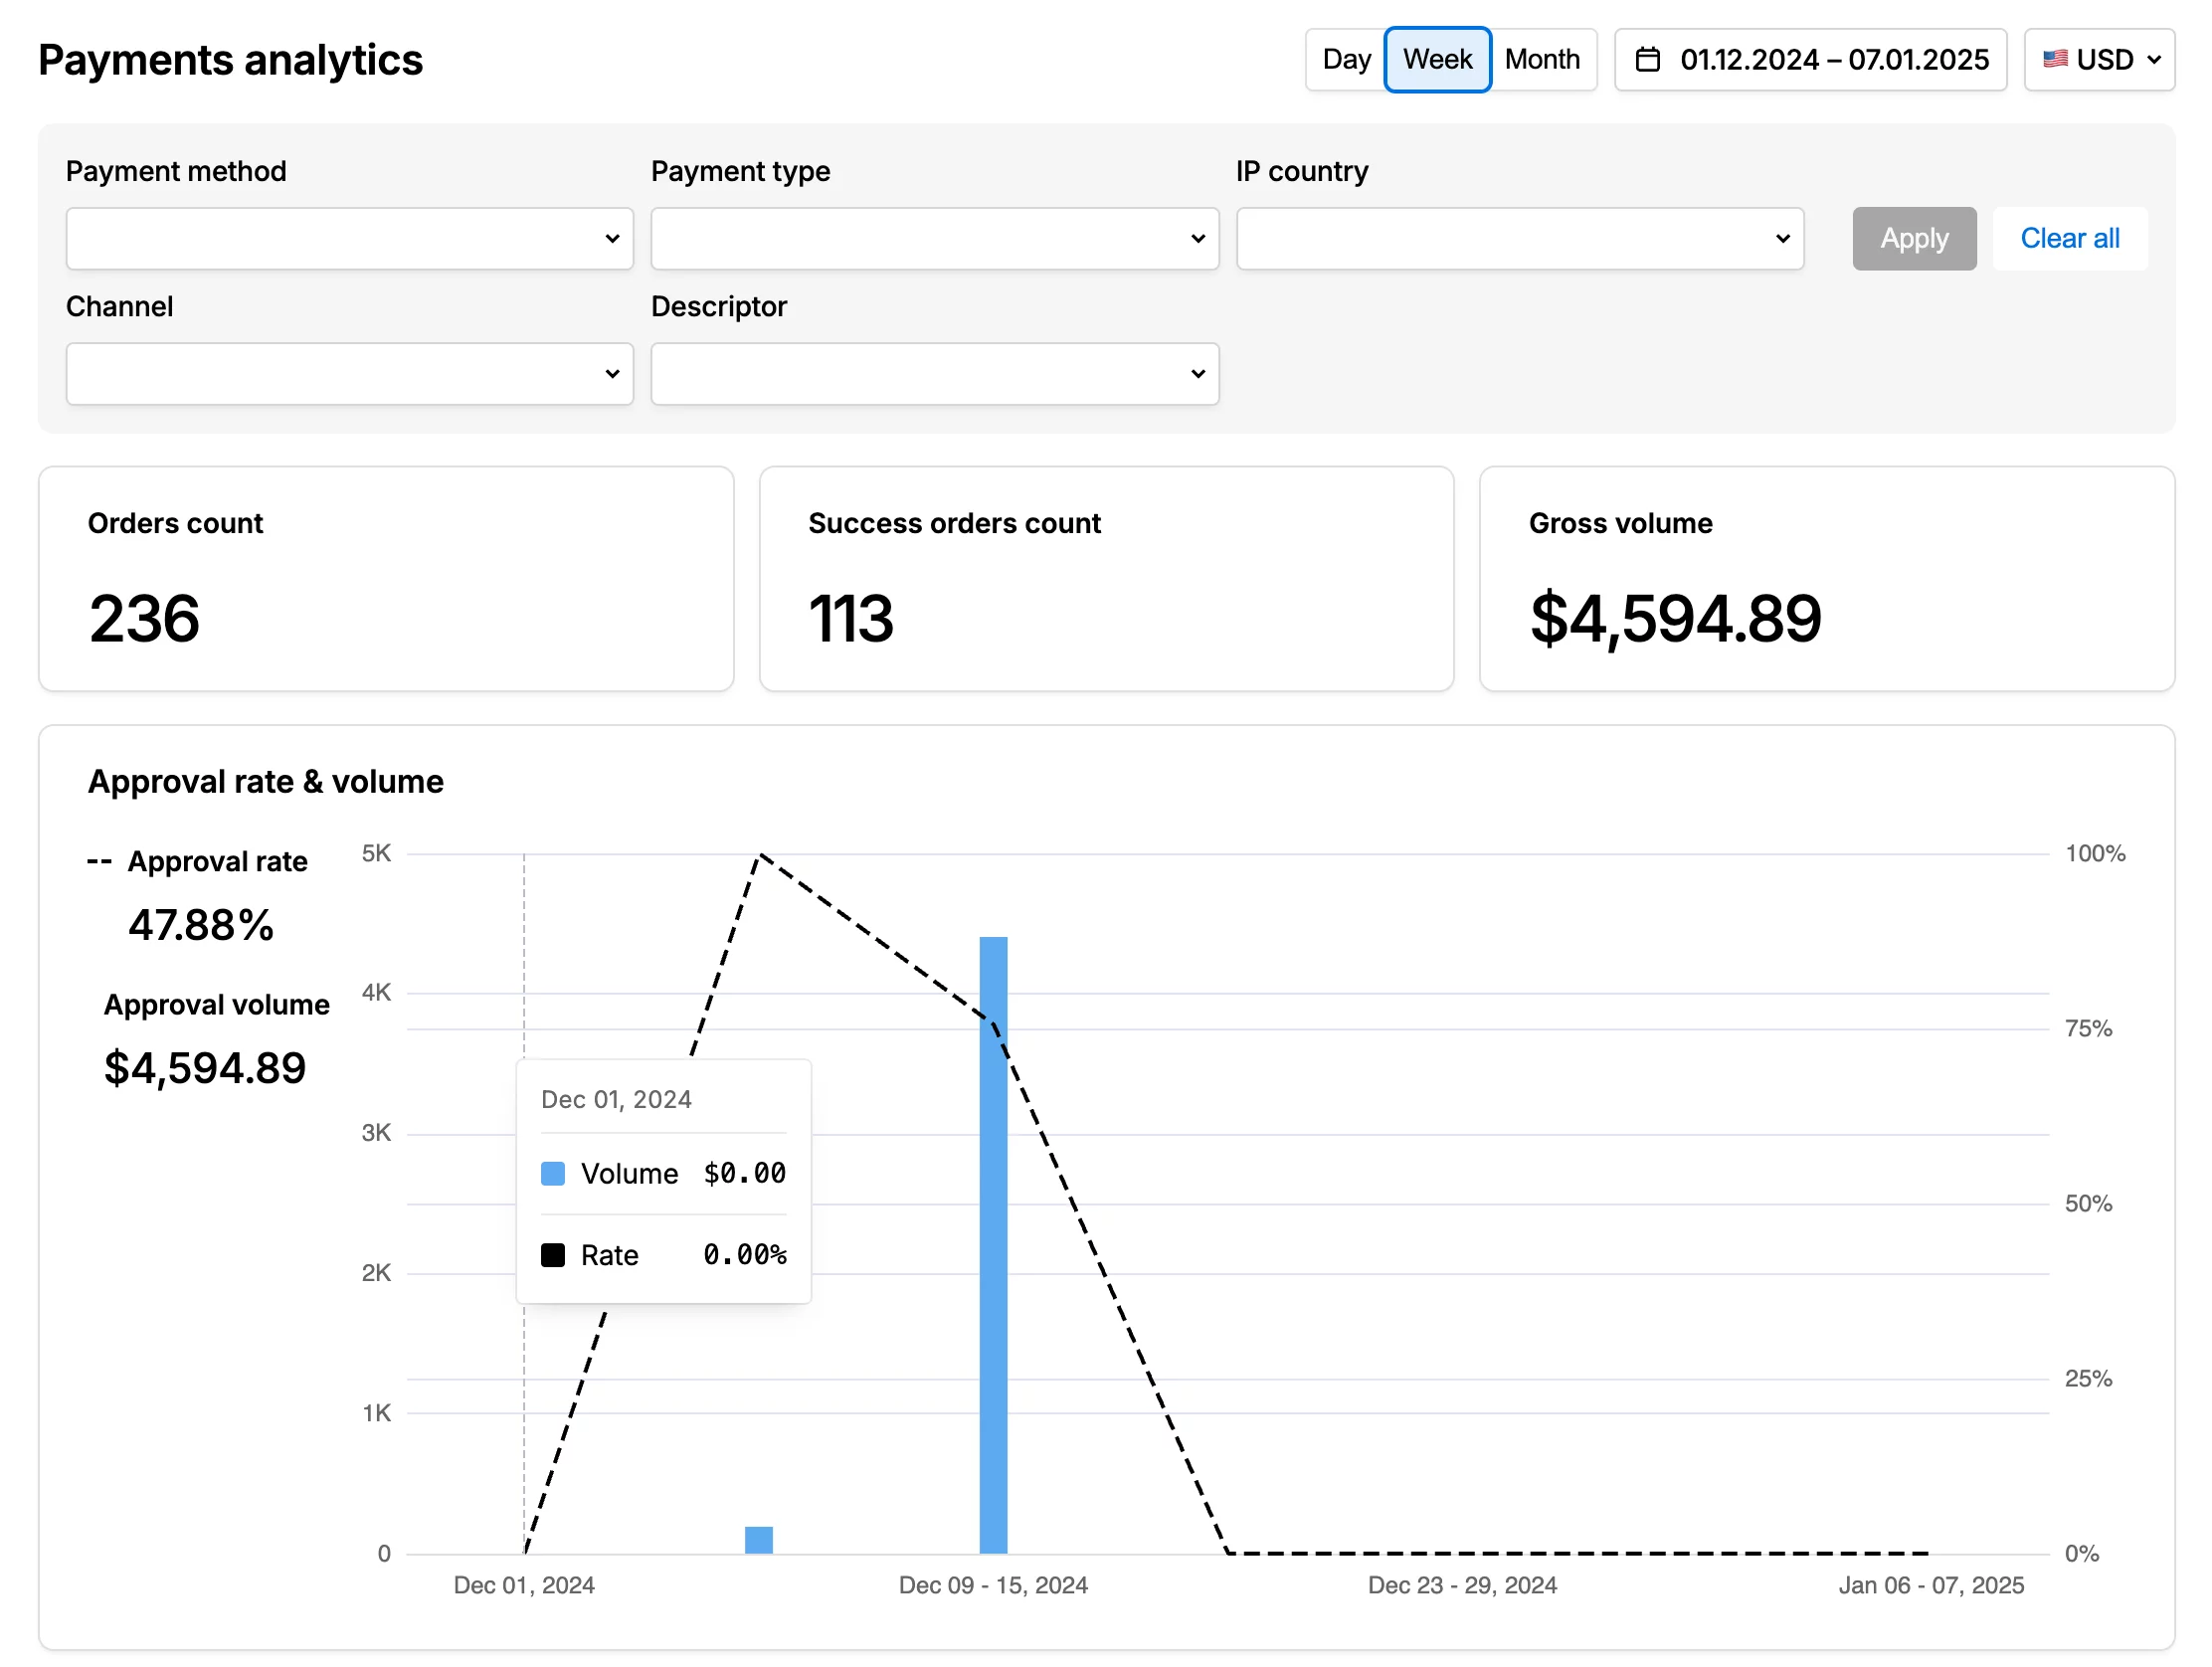The width and height of the screenshot is (2212, 1667).
Task: Click the Orders count card showing 236
Action: coord(386,578)
